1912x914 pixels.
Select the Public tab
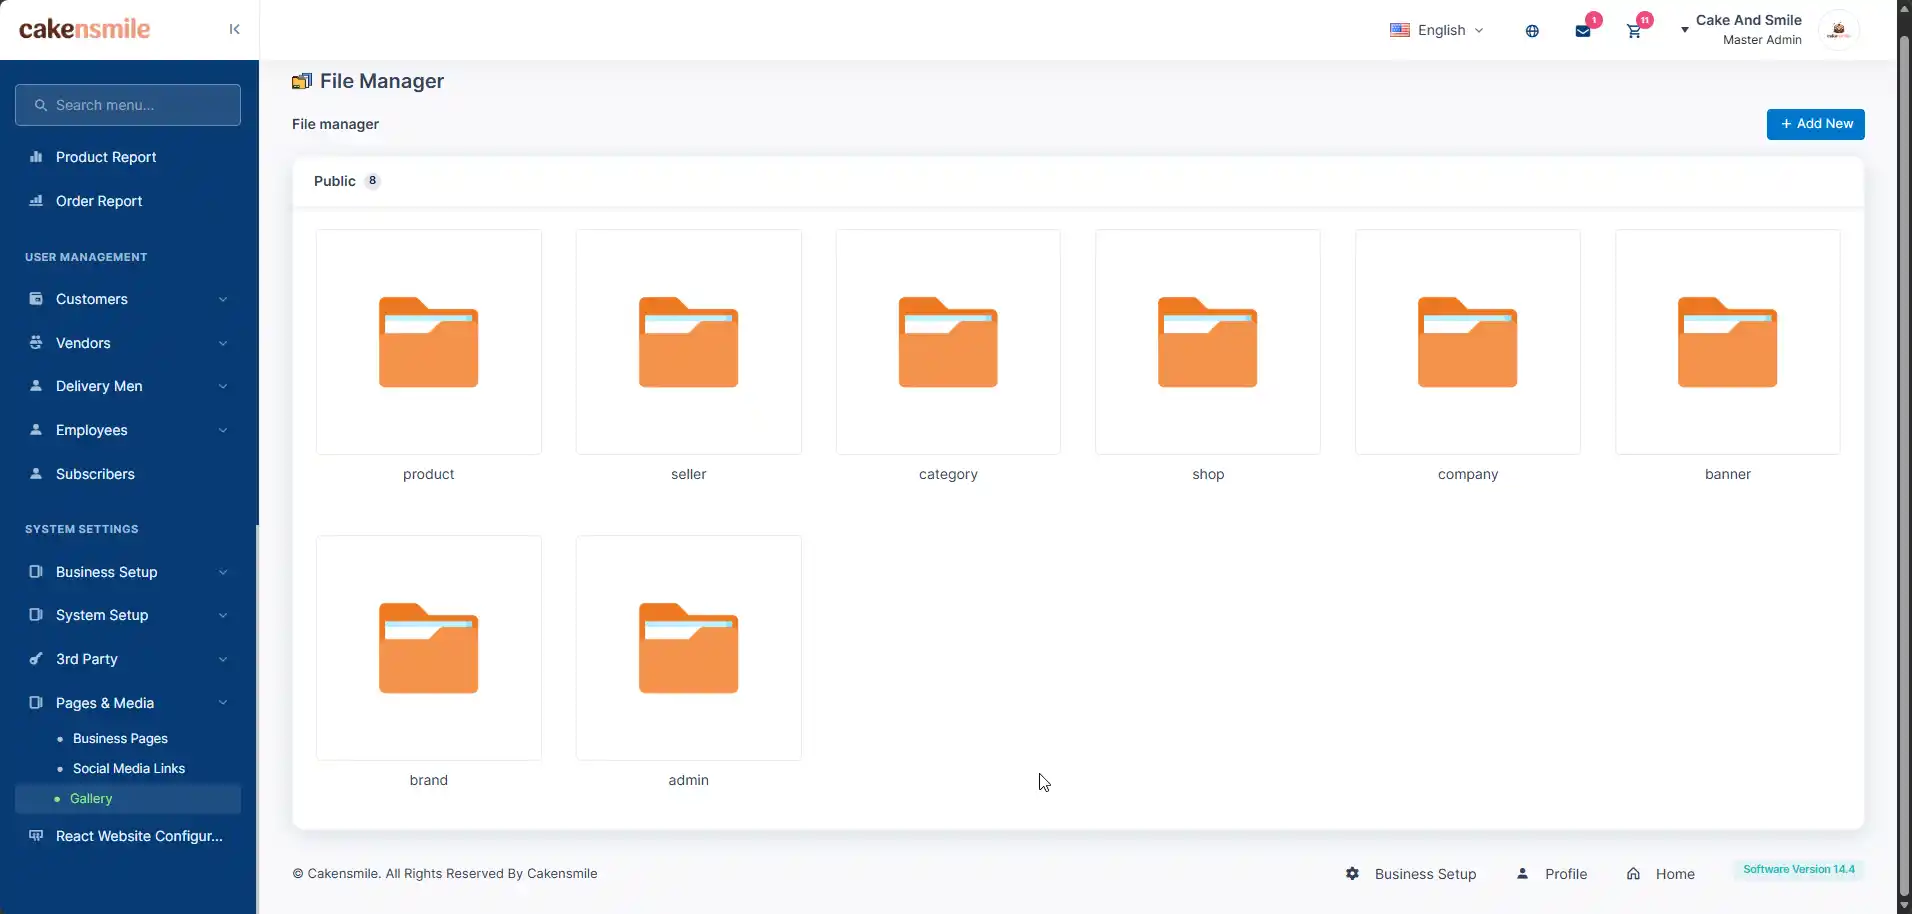coord(346,181)
